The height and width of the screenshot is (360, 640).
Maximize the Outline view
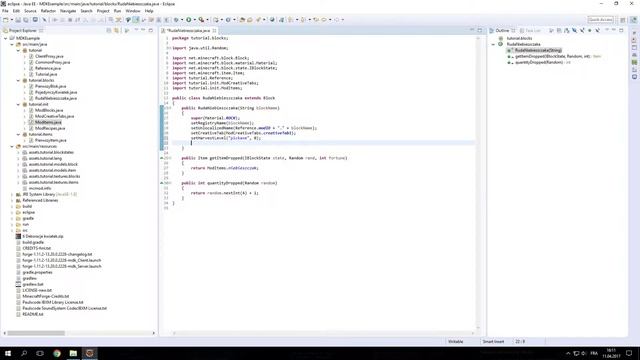point(621,31)
